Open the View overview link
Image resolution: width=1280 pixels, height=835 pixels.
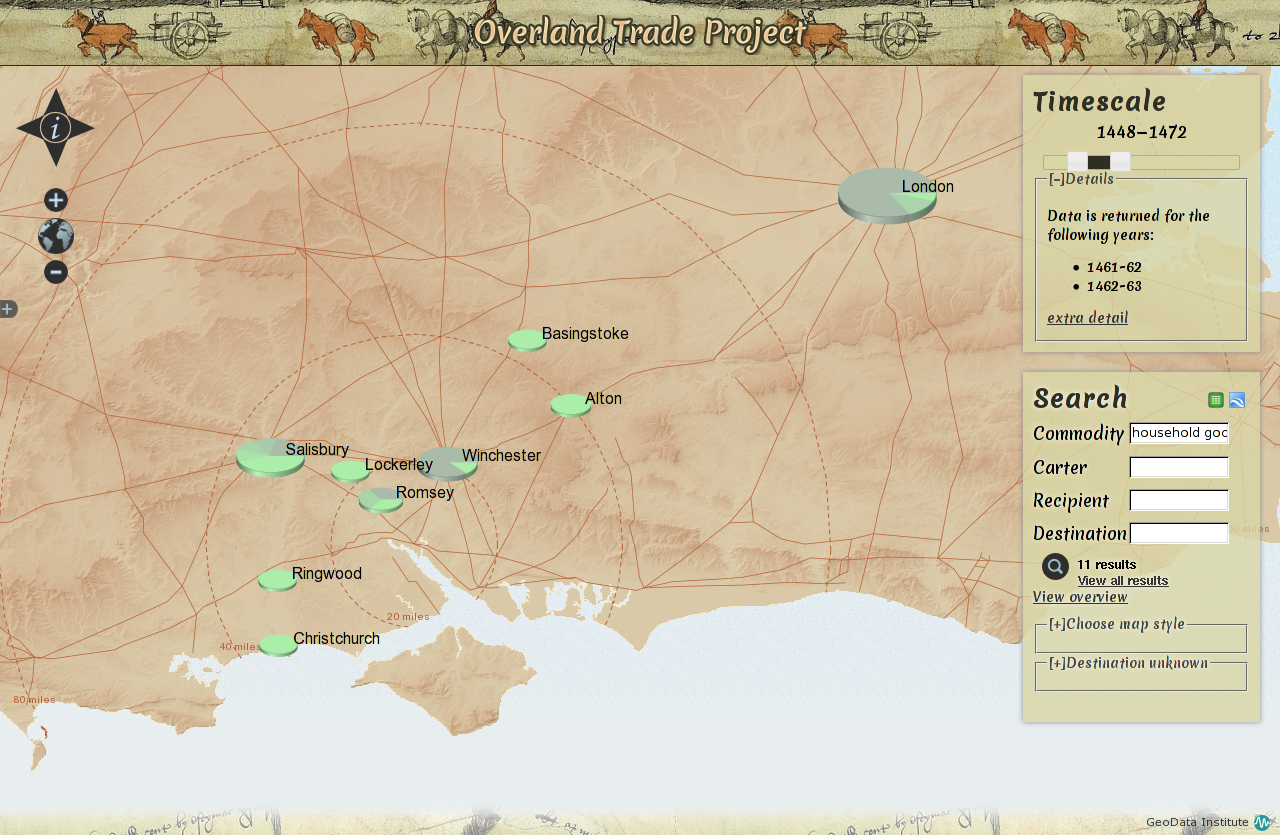(x=1080, y=597)
